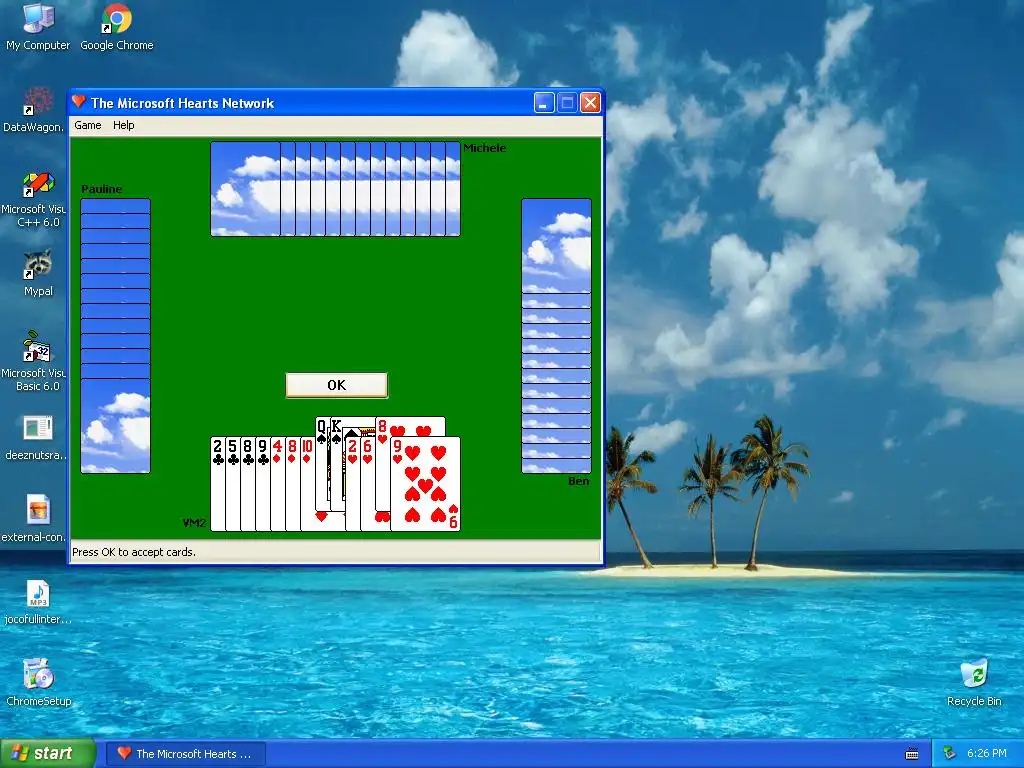
Task: Minimize the Microsoft Hearts Network window
Action: tap(544, 103)
